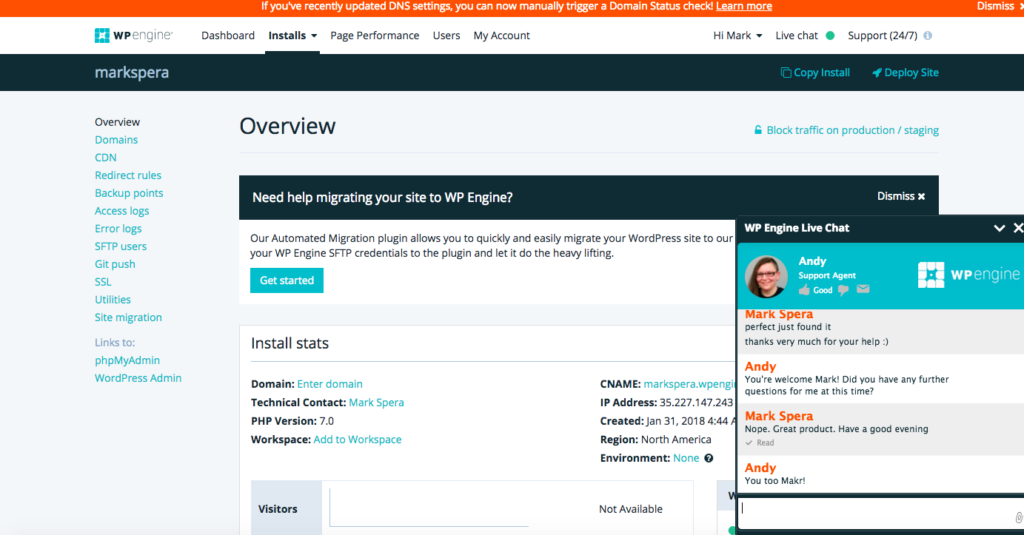Screen dimensions: 1024x535
Task: Open Domains in the sidebar
Action: (x=116, y=139)
